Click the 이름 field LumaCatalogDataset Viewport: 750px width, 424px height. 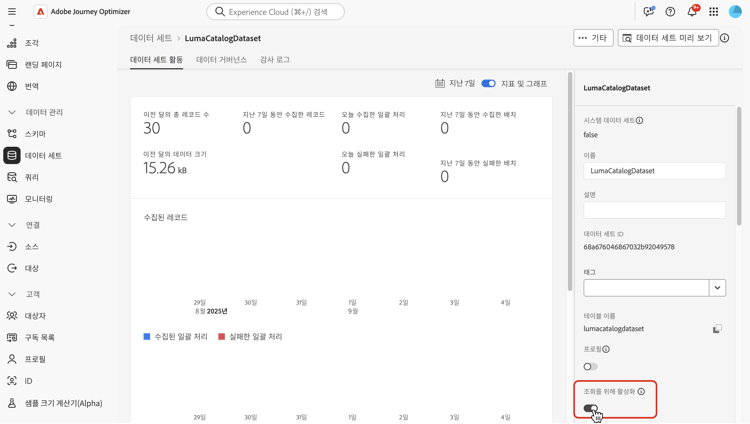pos(654,171)
